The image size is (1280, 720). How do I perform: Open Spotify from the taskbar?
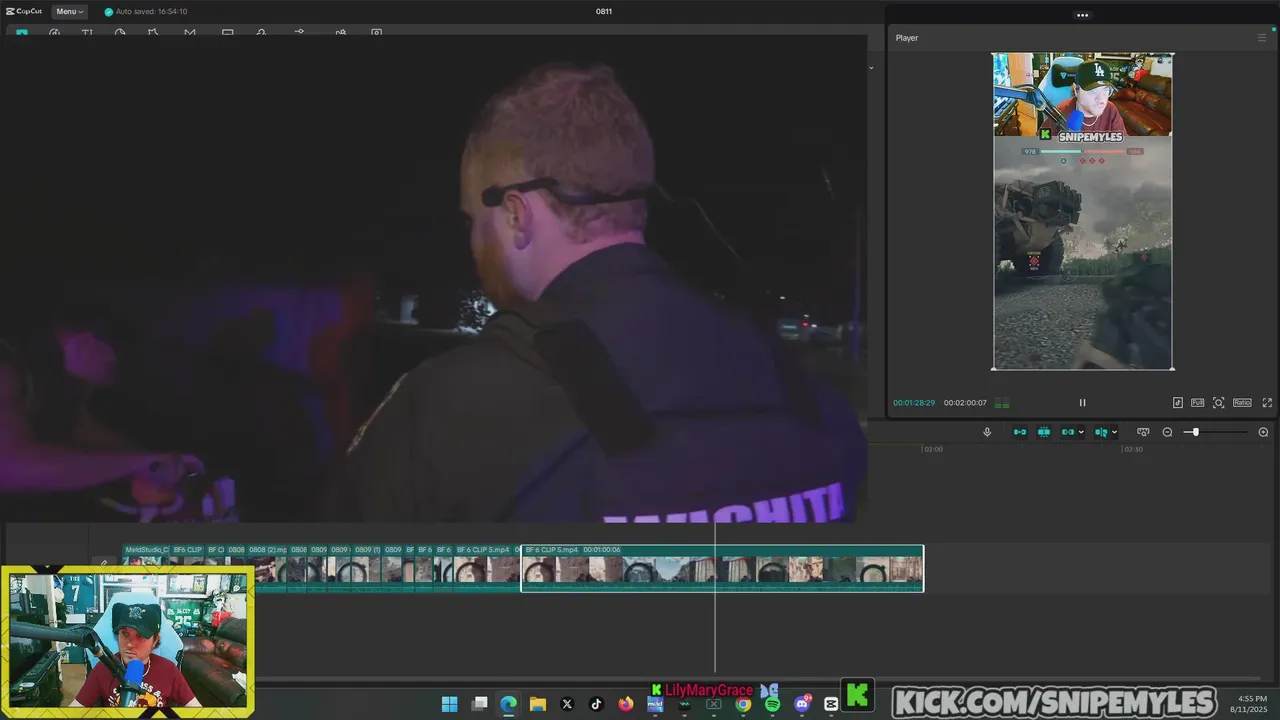[772, 704]
